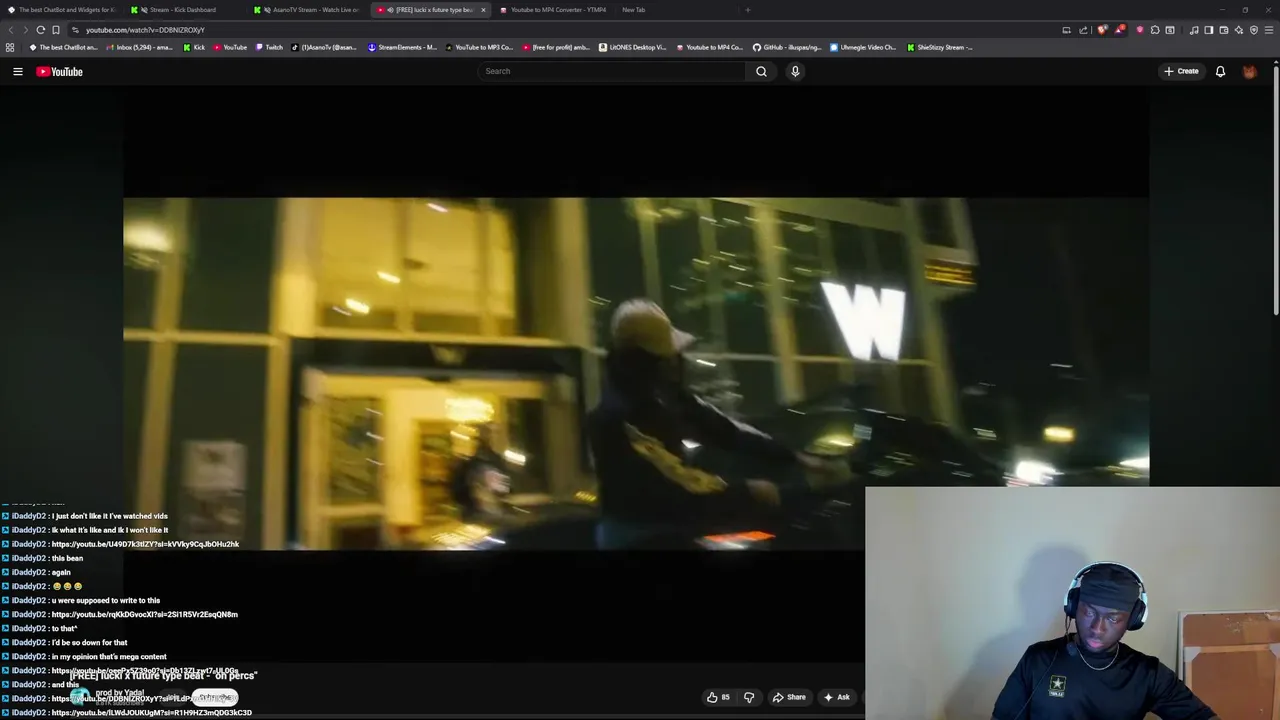Focus the YouTube search field
Screen dimensions: 1280x720
(x=612, y=71)
